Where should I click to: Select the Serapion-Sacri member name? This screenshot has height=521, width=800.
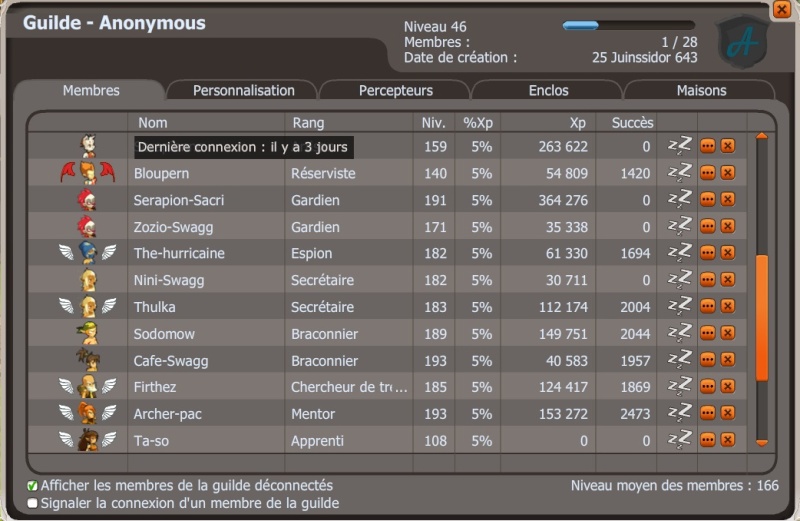pos(179,200)
